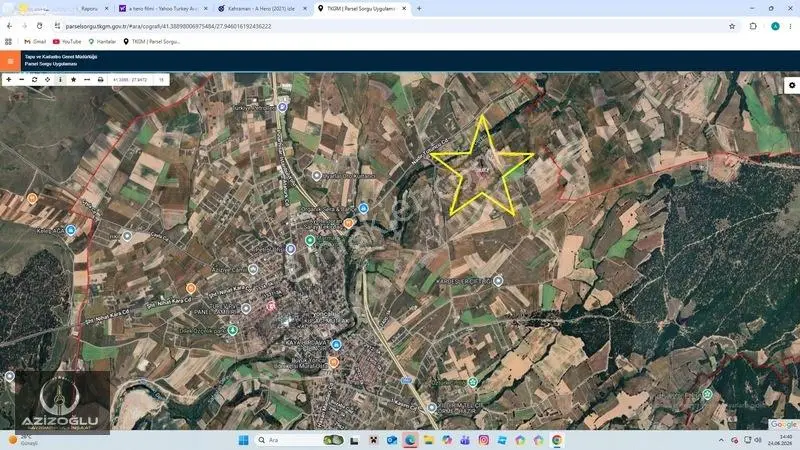Switch to the a hero filmi Yahoo tab
800x450 pixels.
click(x=162, y=9)
